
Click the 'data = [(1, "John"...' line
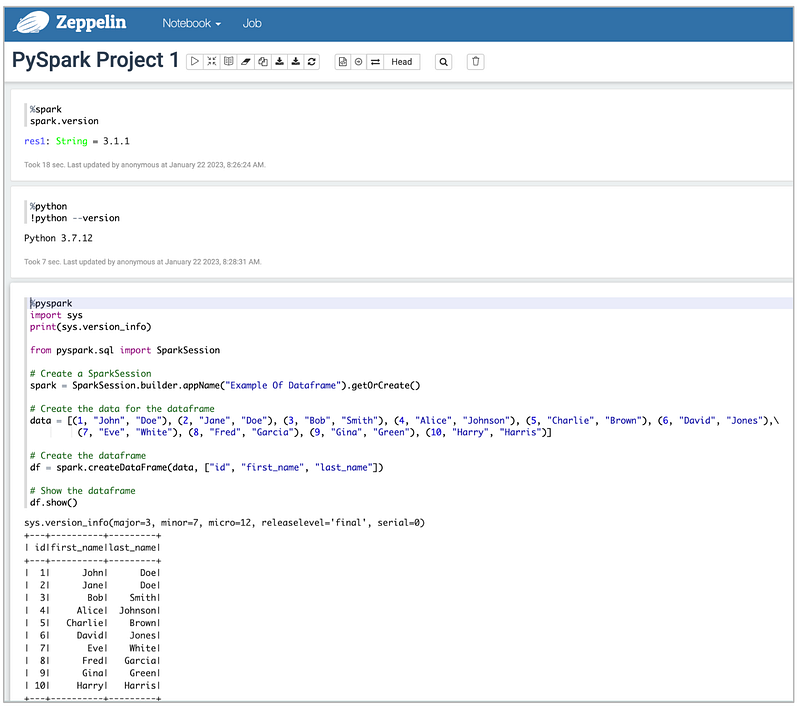(405, 420)
